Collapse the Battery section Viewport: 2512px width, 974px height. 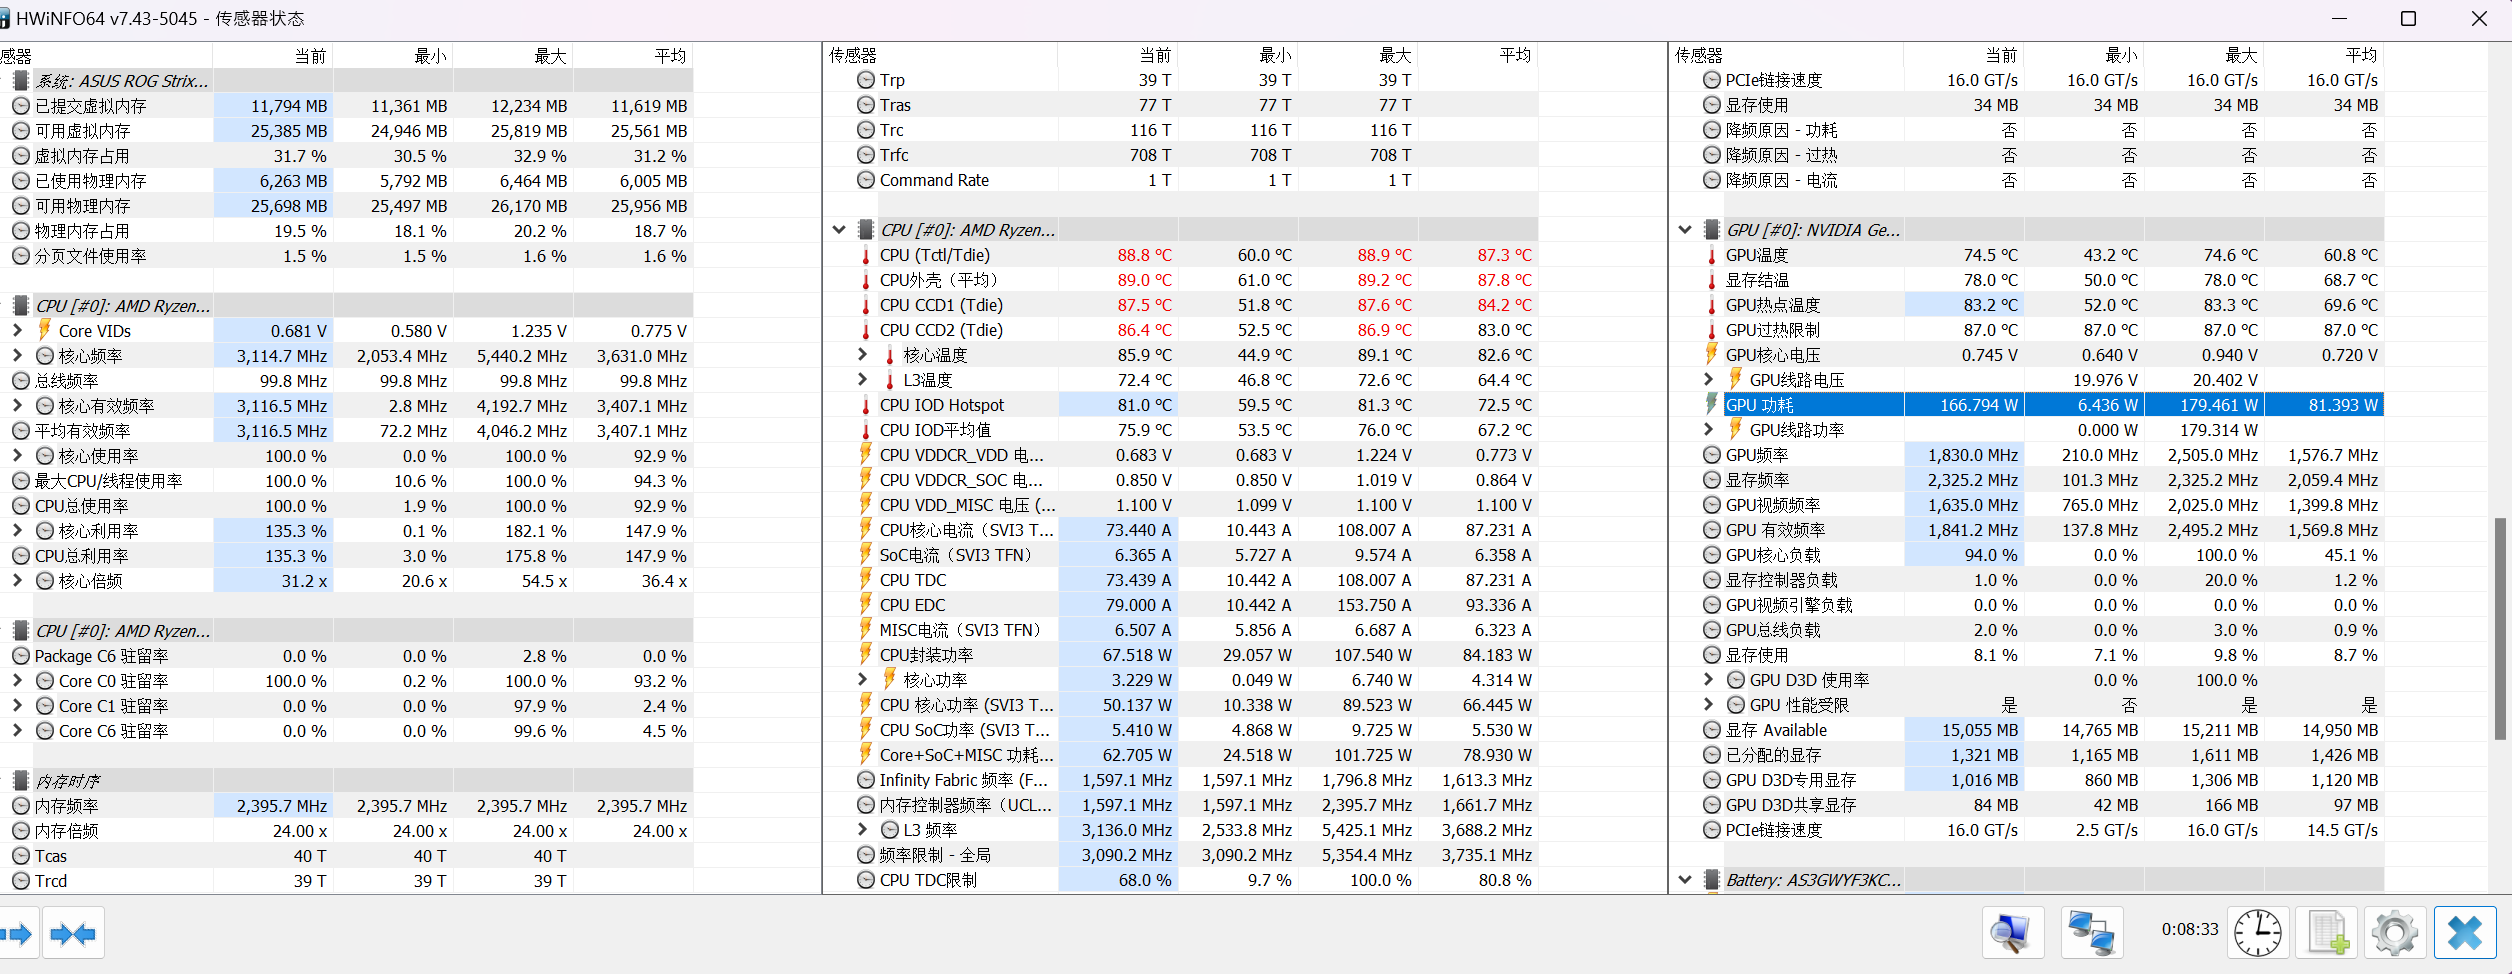(x=1685, y=880)
